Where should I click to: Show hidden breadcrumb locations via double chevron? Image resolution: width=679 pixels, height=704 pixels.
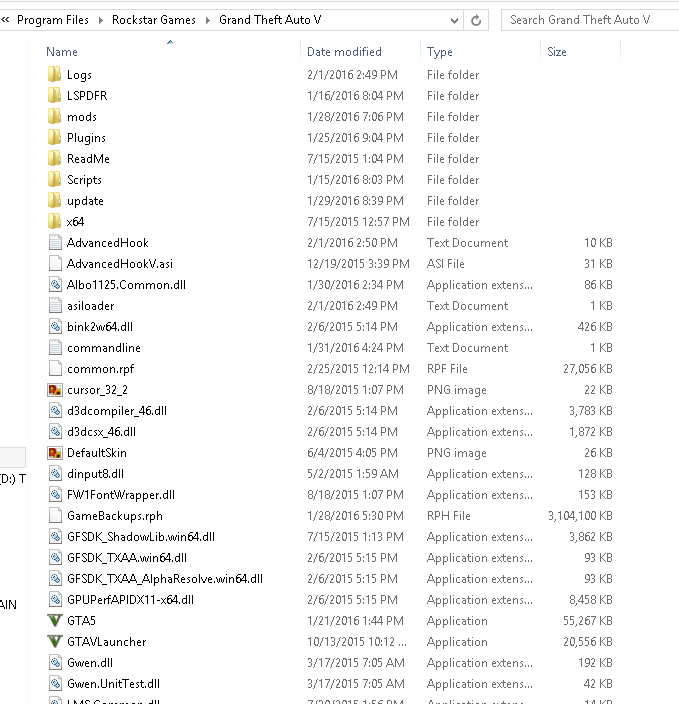click(x=5, y=19)
